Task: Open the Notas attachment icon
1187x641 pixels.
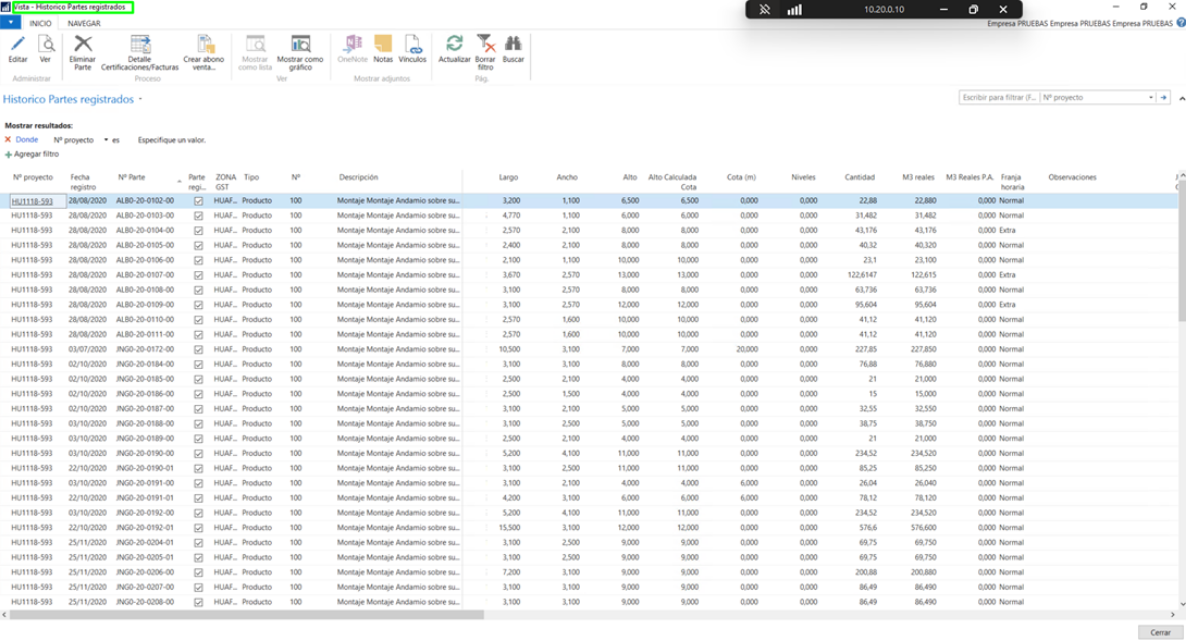Action: click(x=383, y=45)
